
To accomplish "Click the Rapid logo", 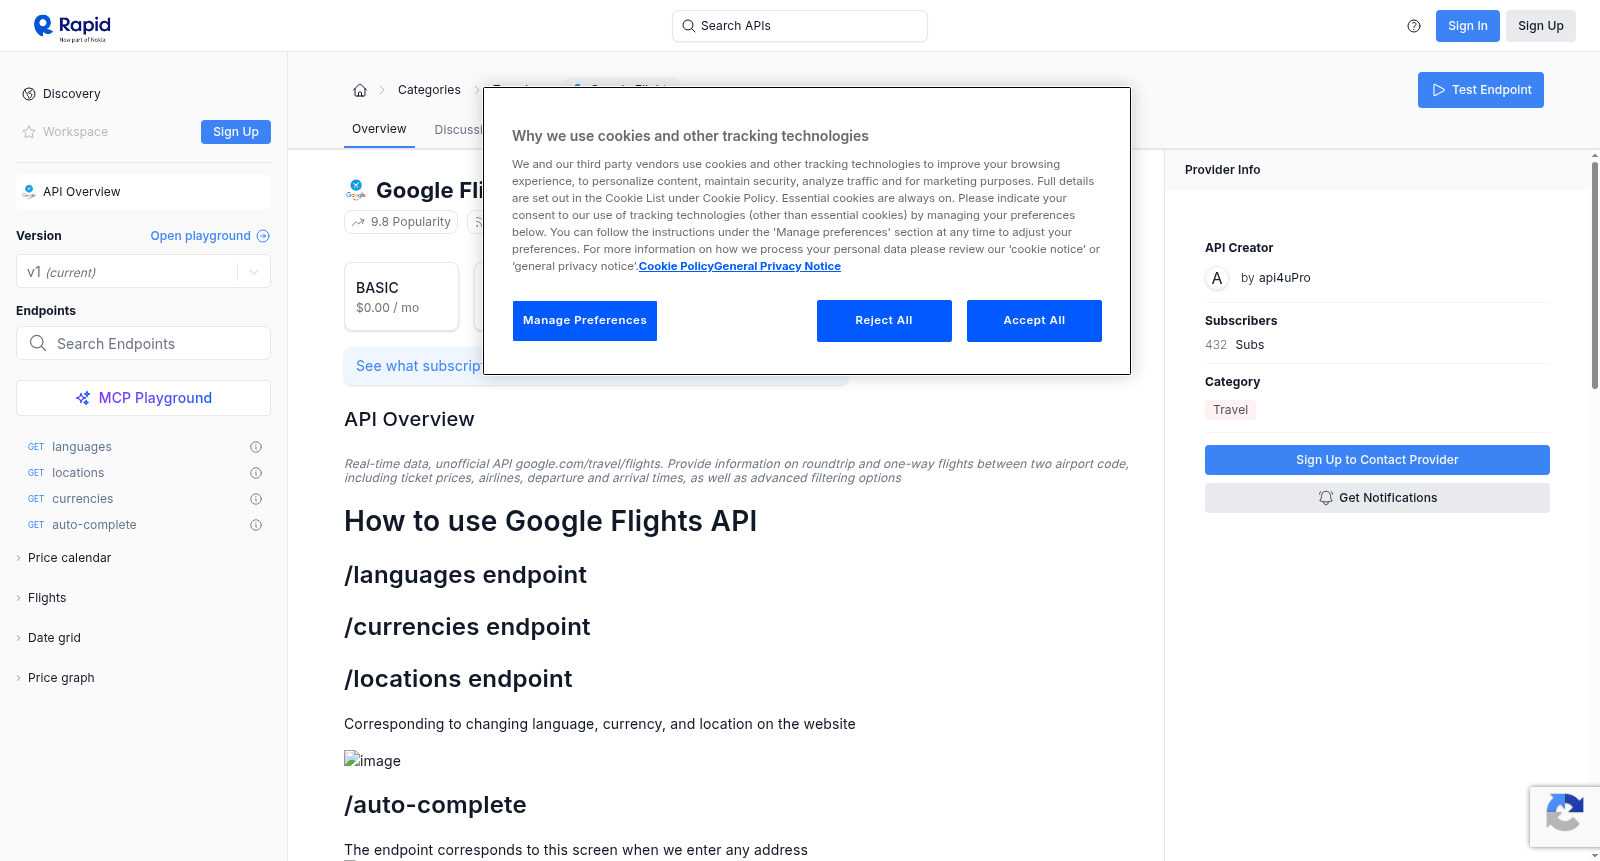I will pyautogui.click(x=72, y=27).
